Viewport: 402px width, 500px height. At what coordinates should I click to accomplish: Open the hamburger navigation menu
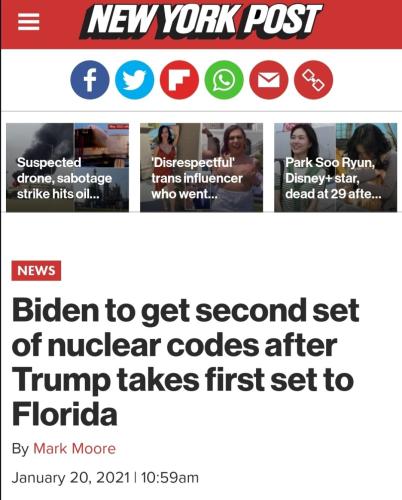coord(29,22)
